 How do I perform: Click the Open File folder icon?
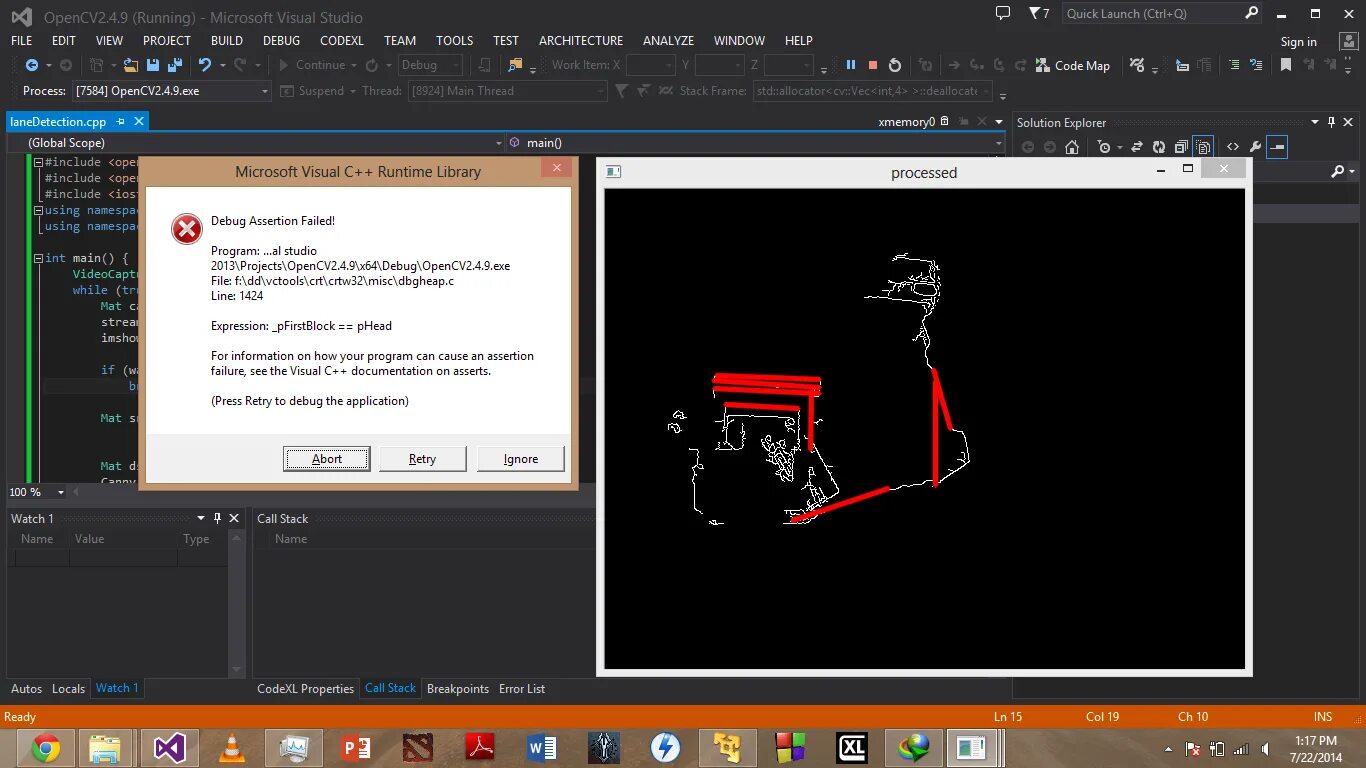click(131, 65)
